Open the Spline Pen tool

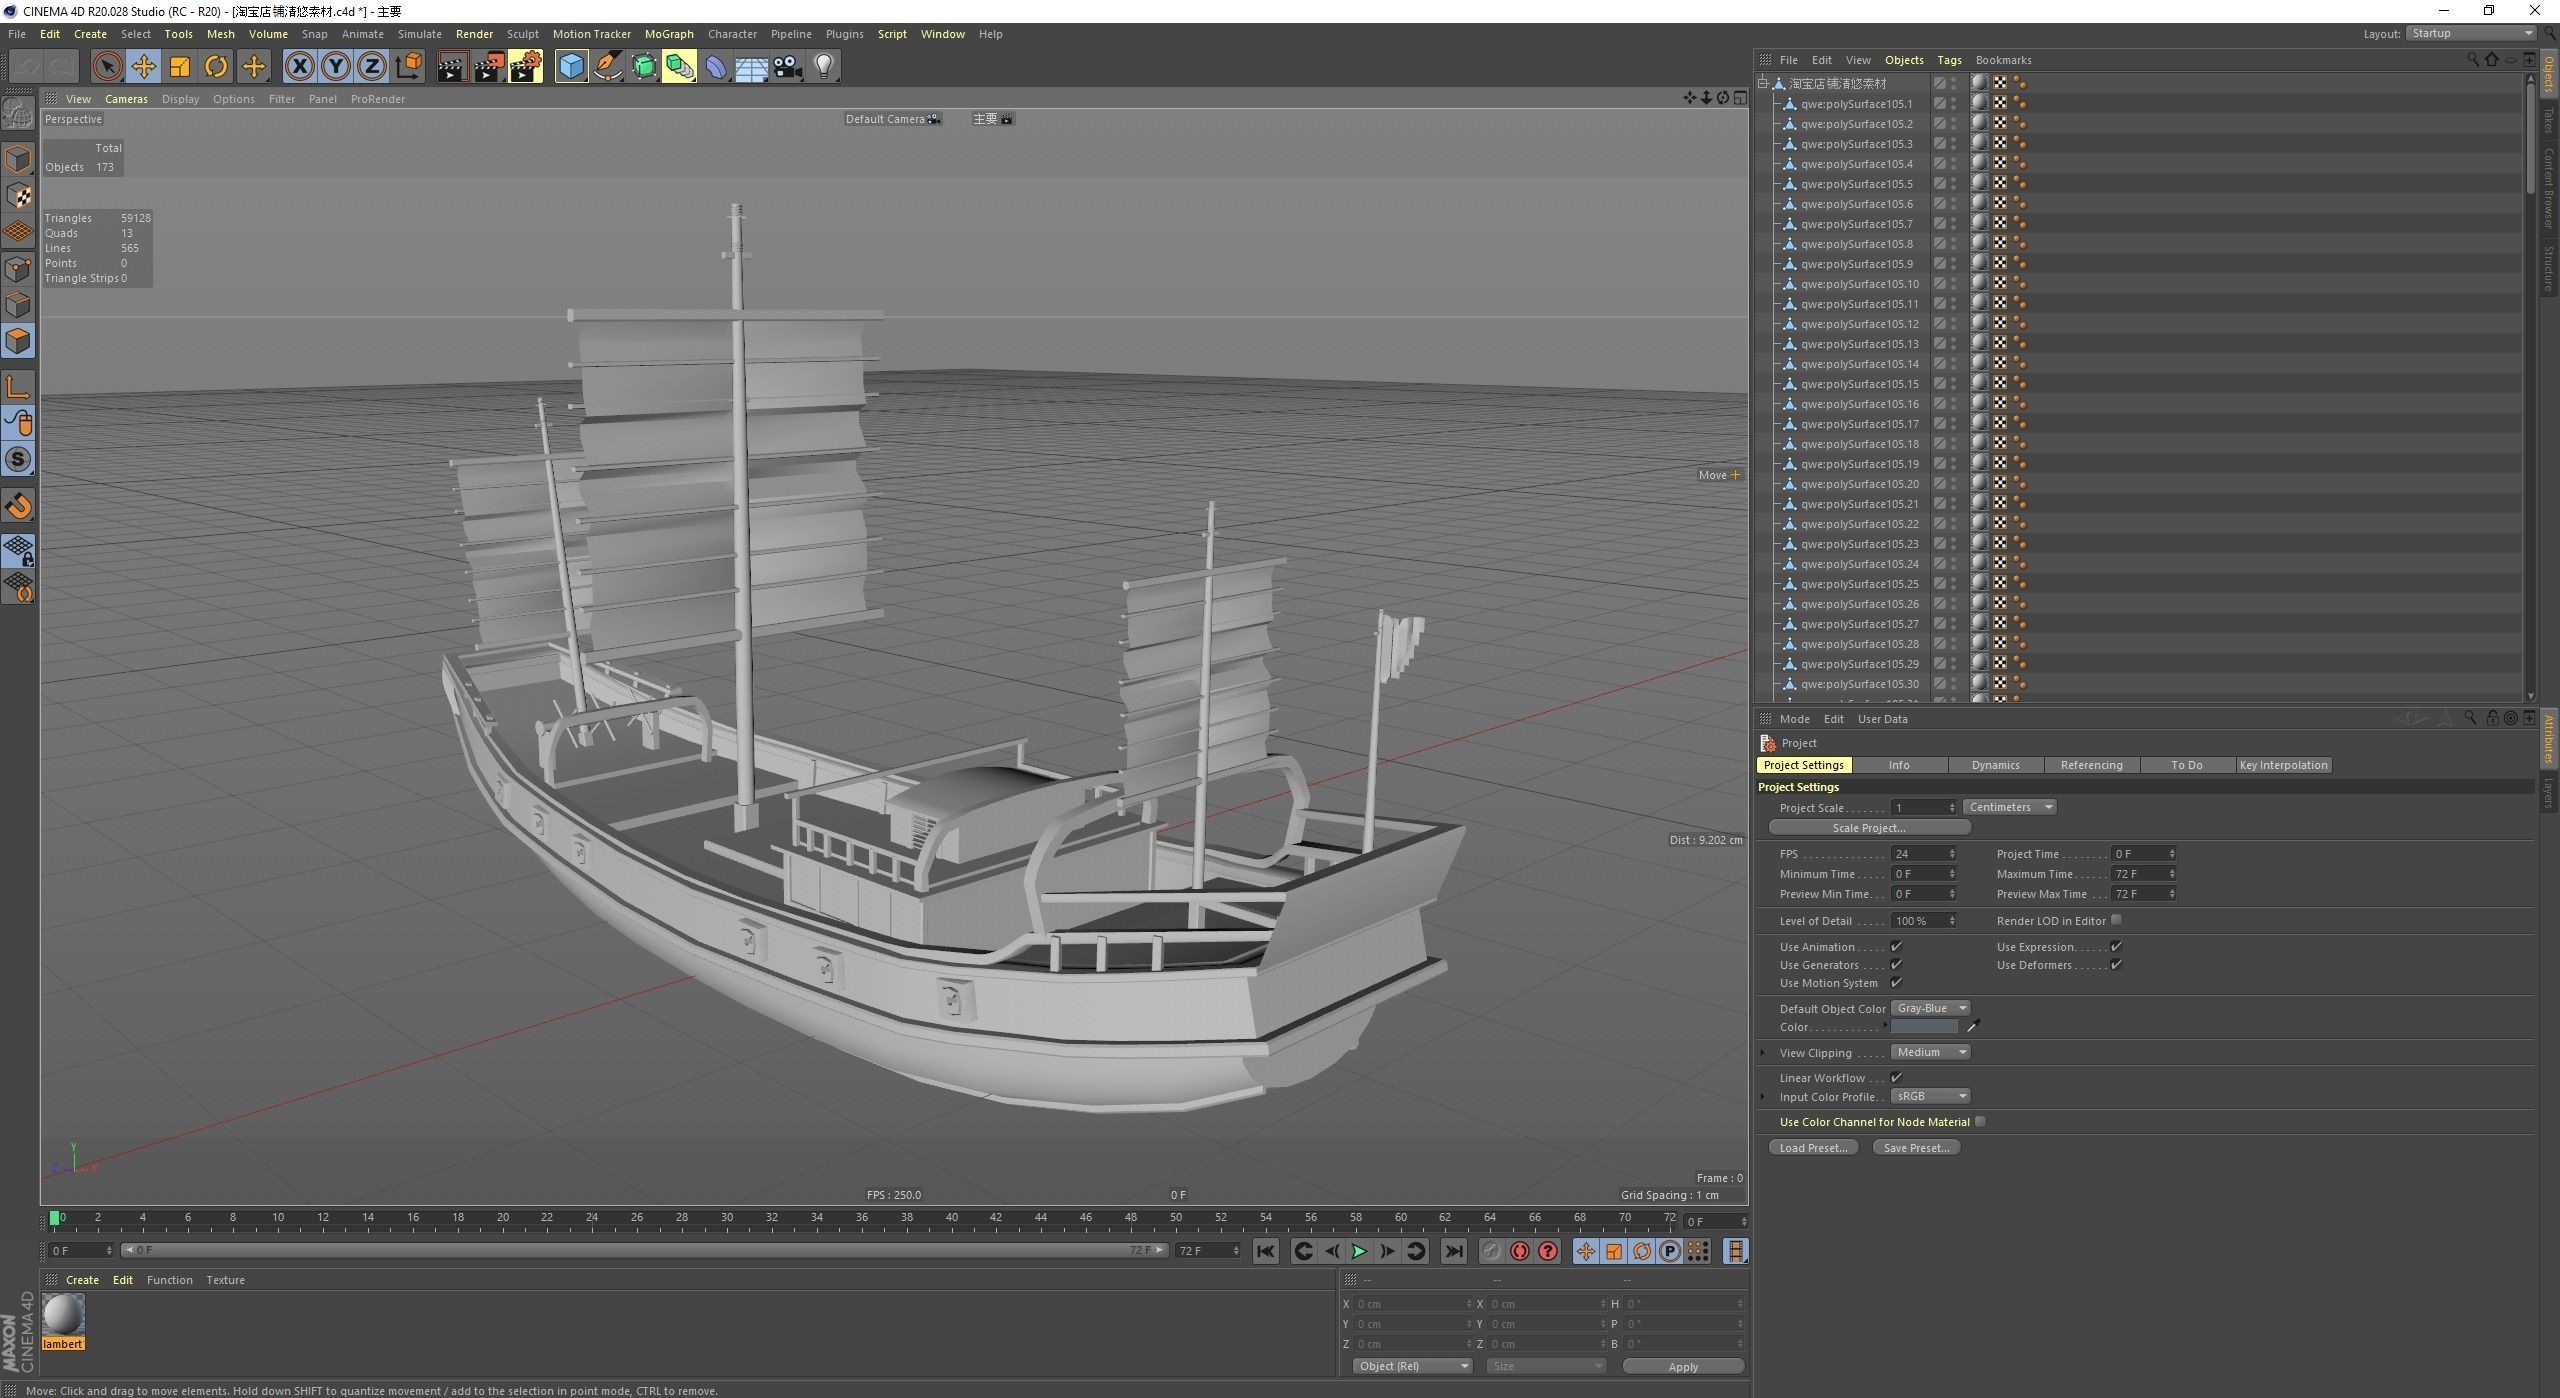[608, 67]
